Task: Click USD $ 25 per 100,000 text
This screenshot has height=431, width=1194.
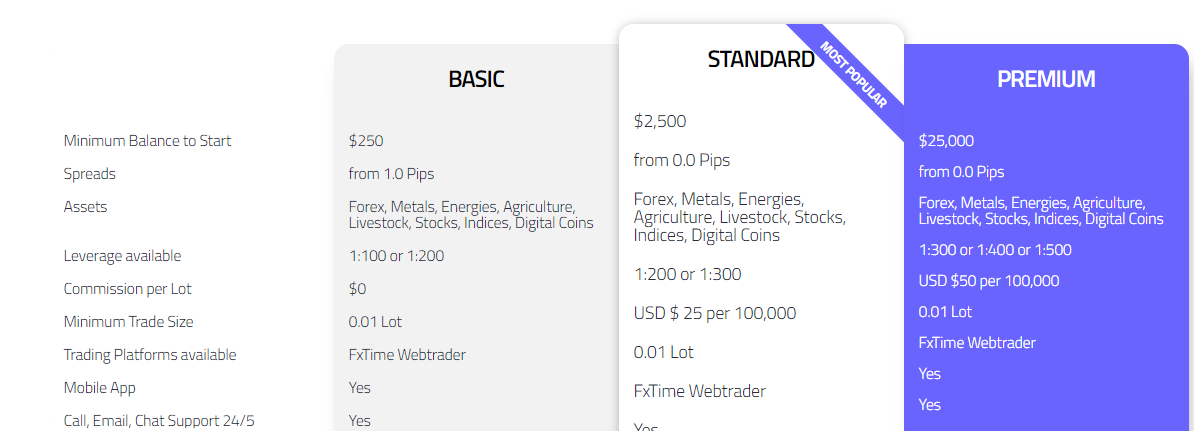Action: click(x=715, y=313)
